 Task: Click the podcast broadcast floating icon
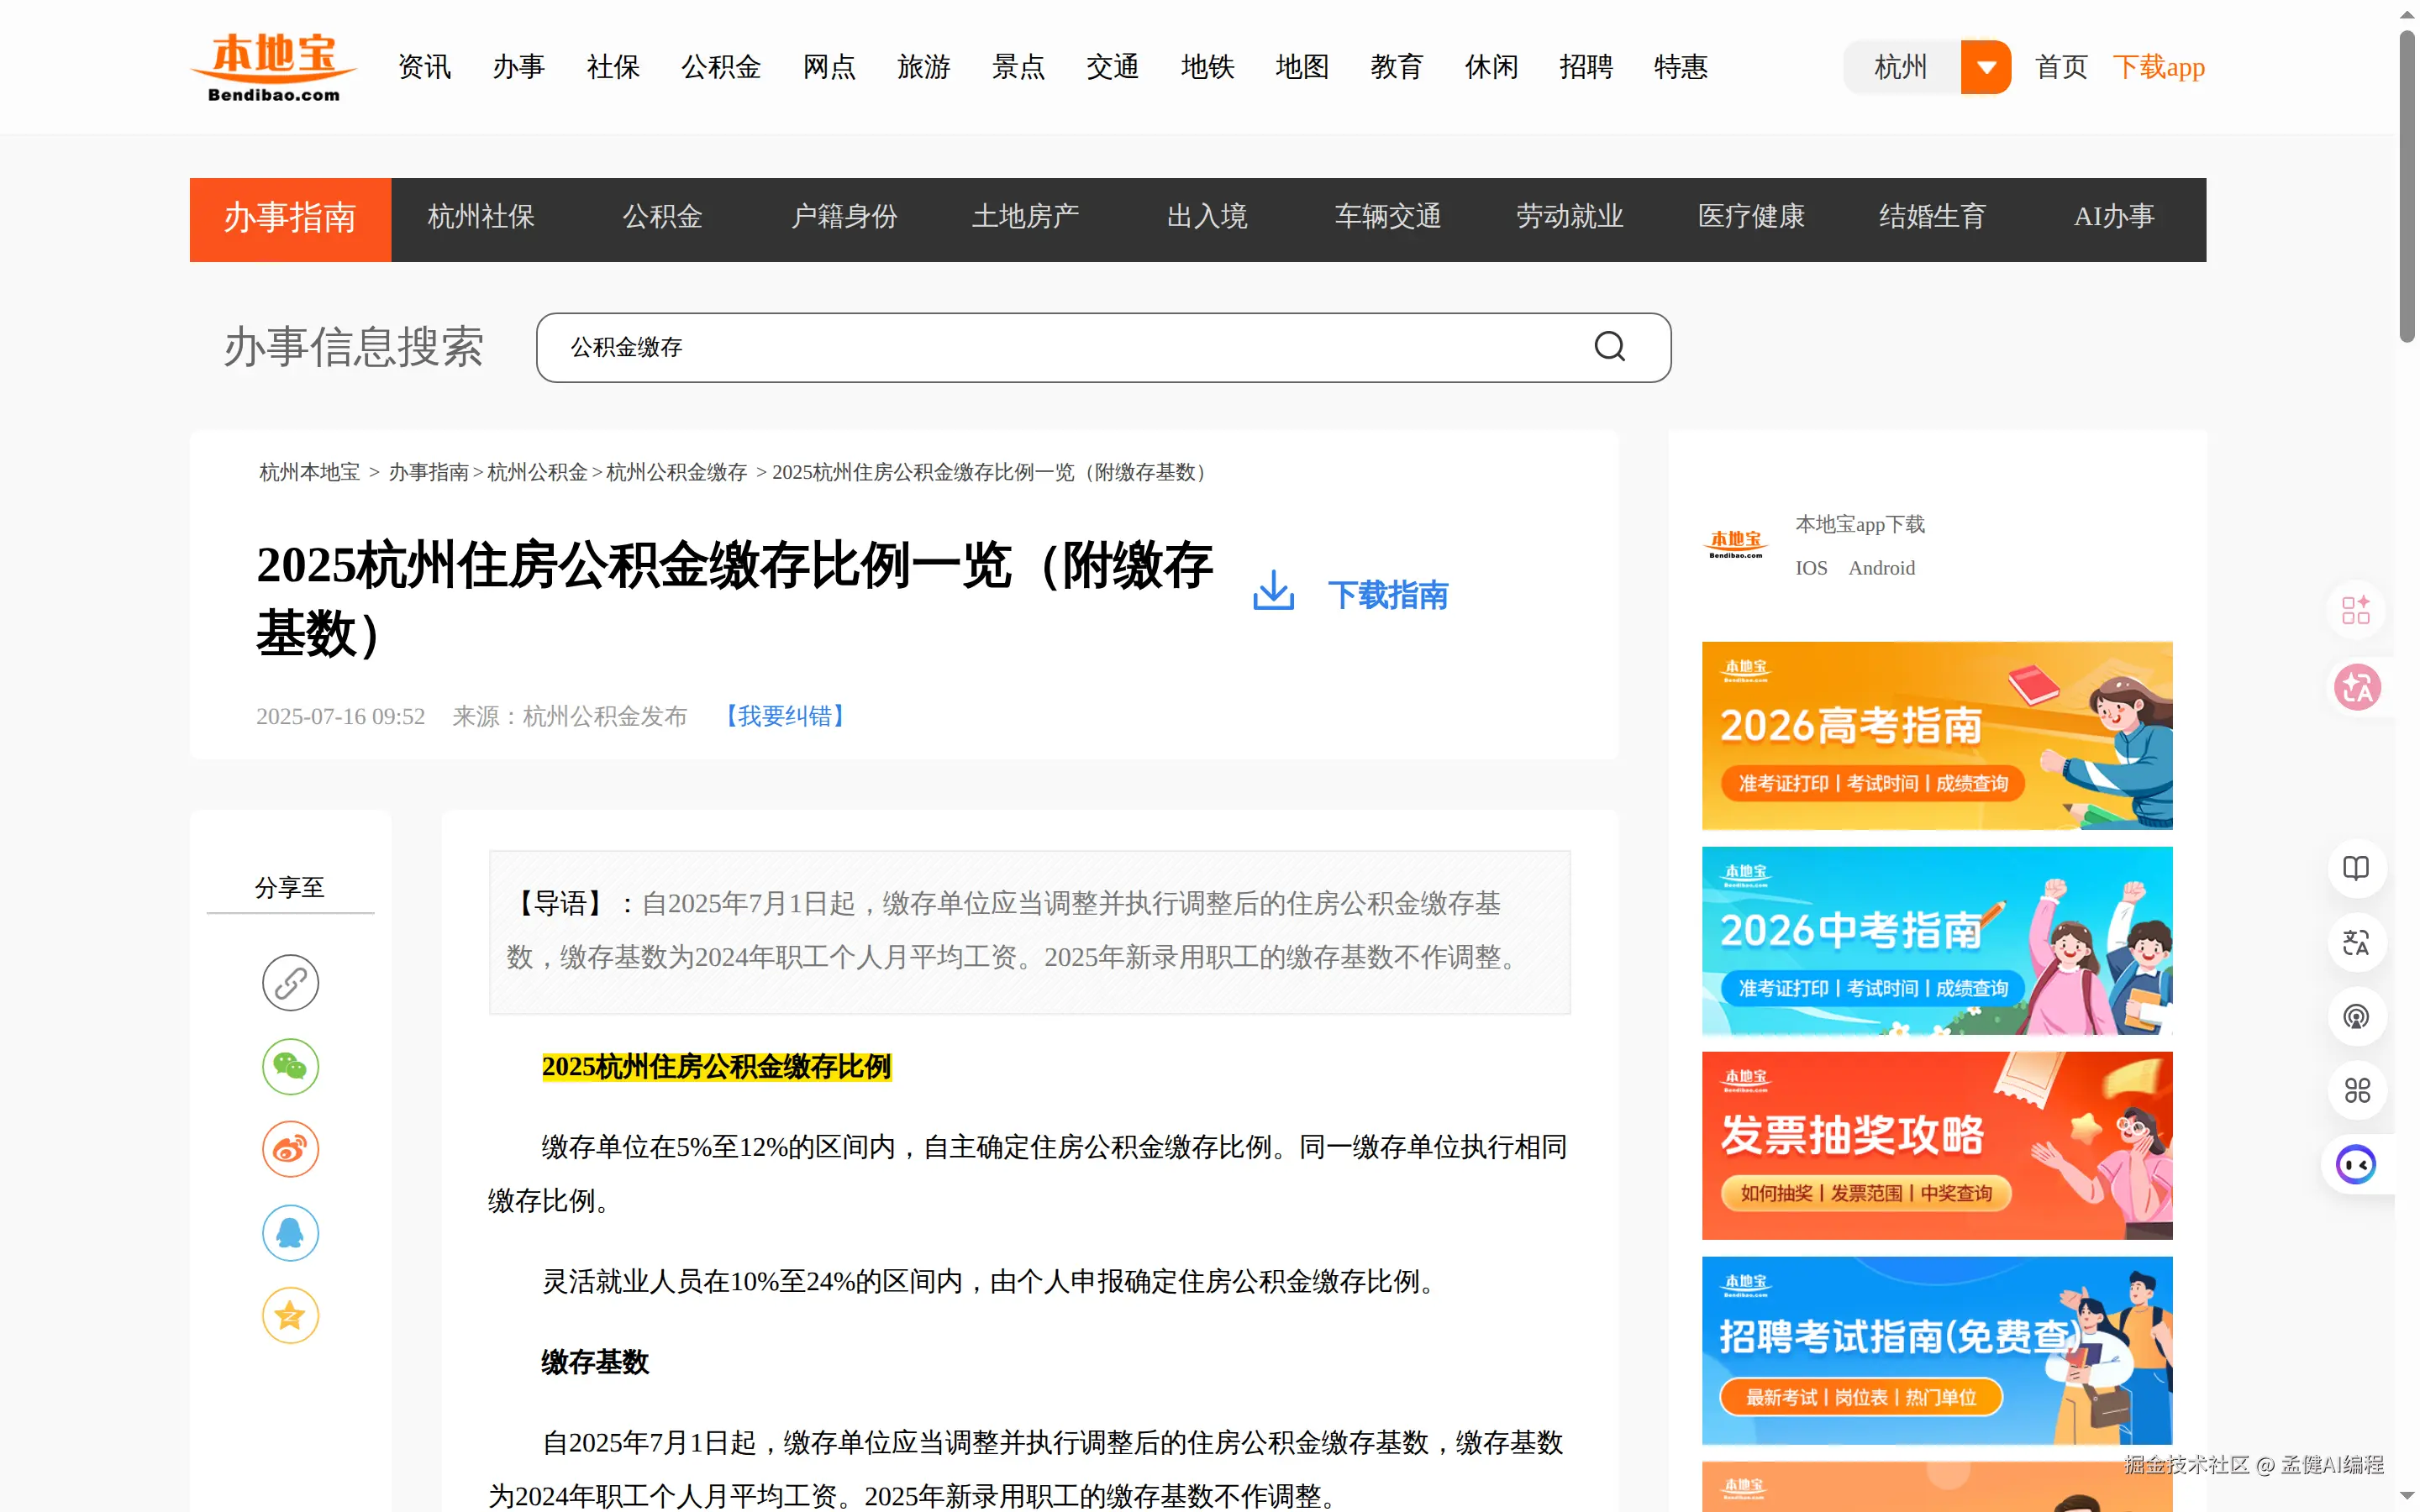(2356, 1017)
